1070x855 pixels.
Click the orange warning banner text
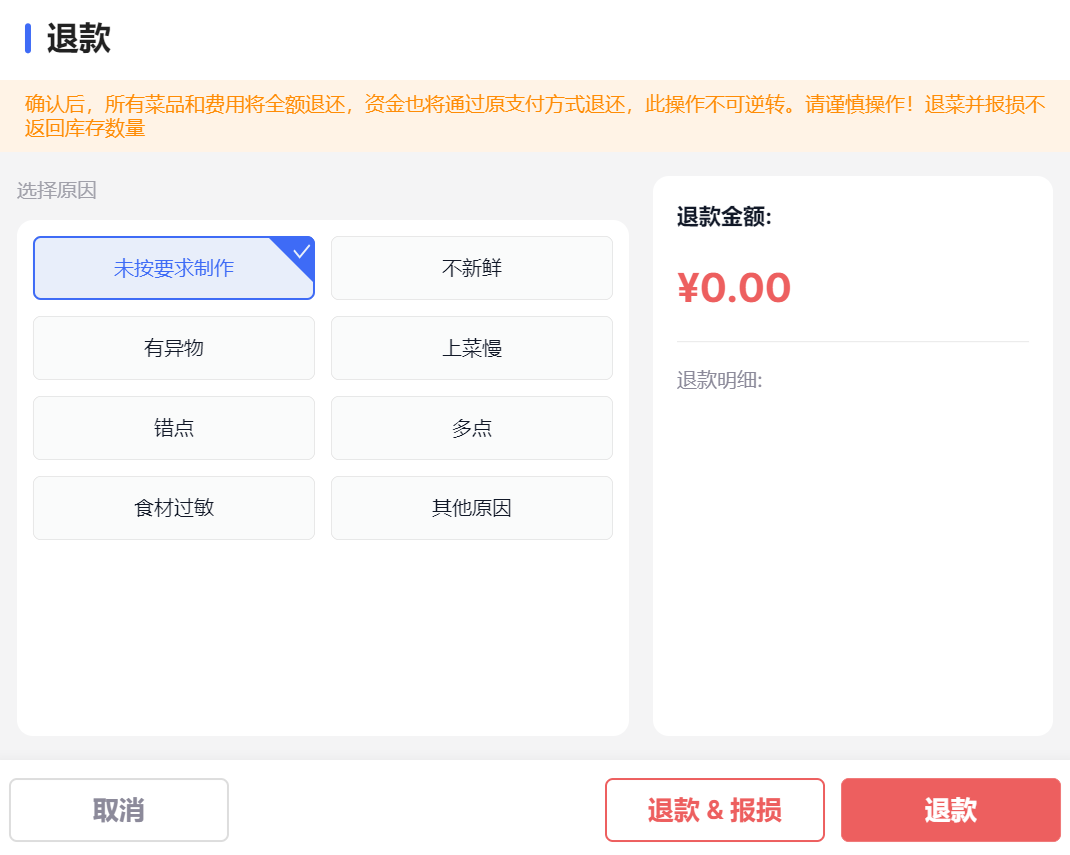(534, 116)
